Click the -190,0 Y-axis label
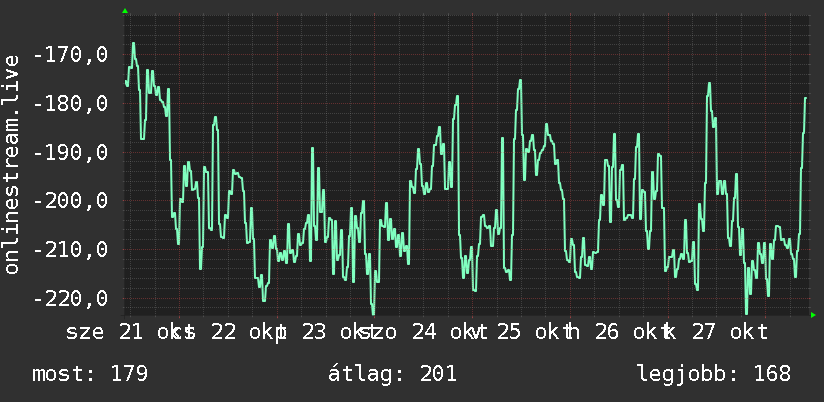Image resolution: width=824 pixels, height=402 pixels. tap(70, 152)
